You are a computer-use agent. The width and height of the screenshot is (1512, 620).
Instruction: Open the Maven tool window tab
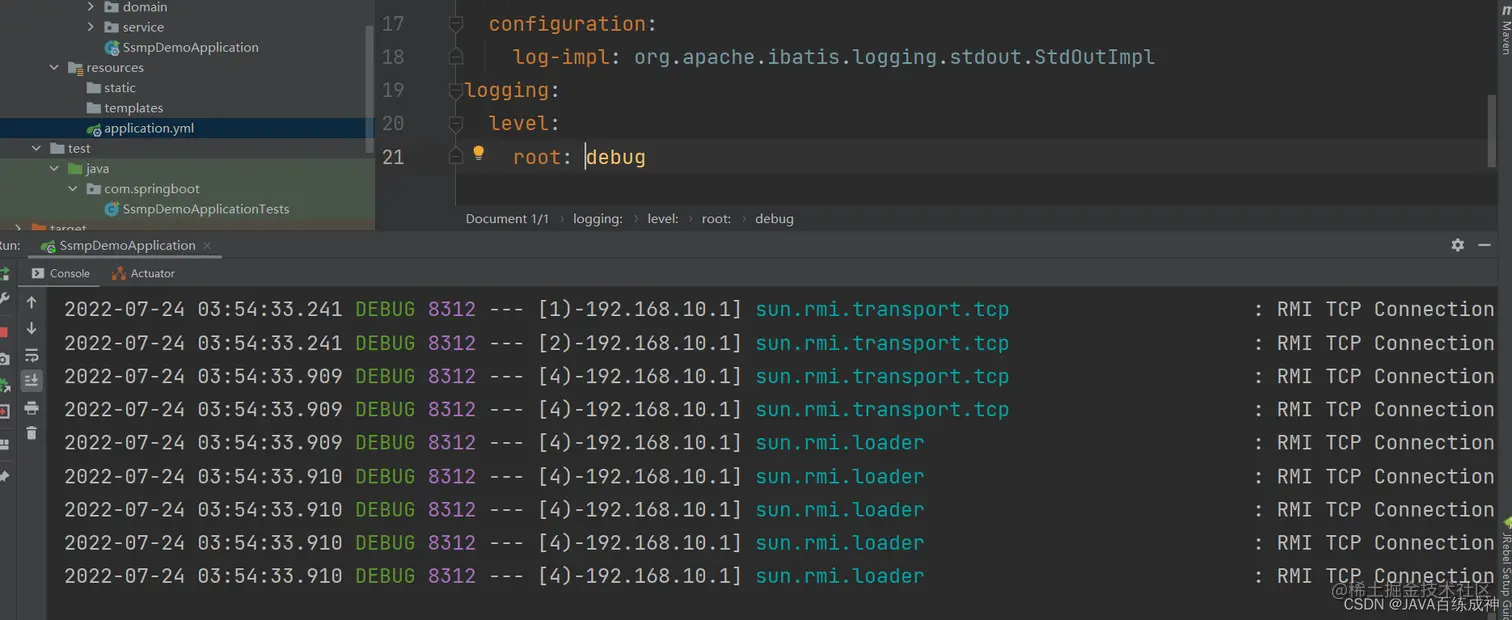tap(1505, 30)
